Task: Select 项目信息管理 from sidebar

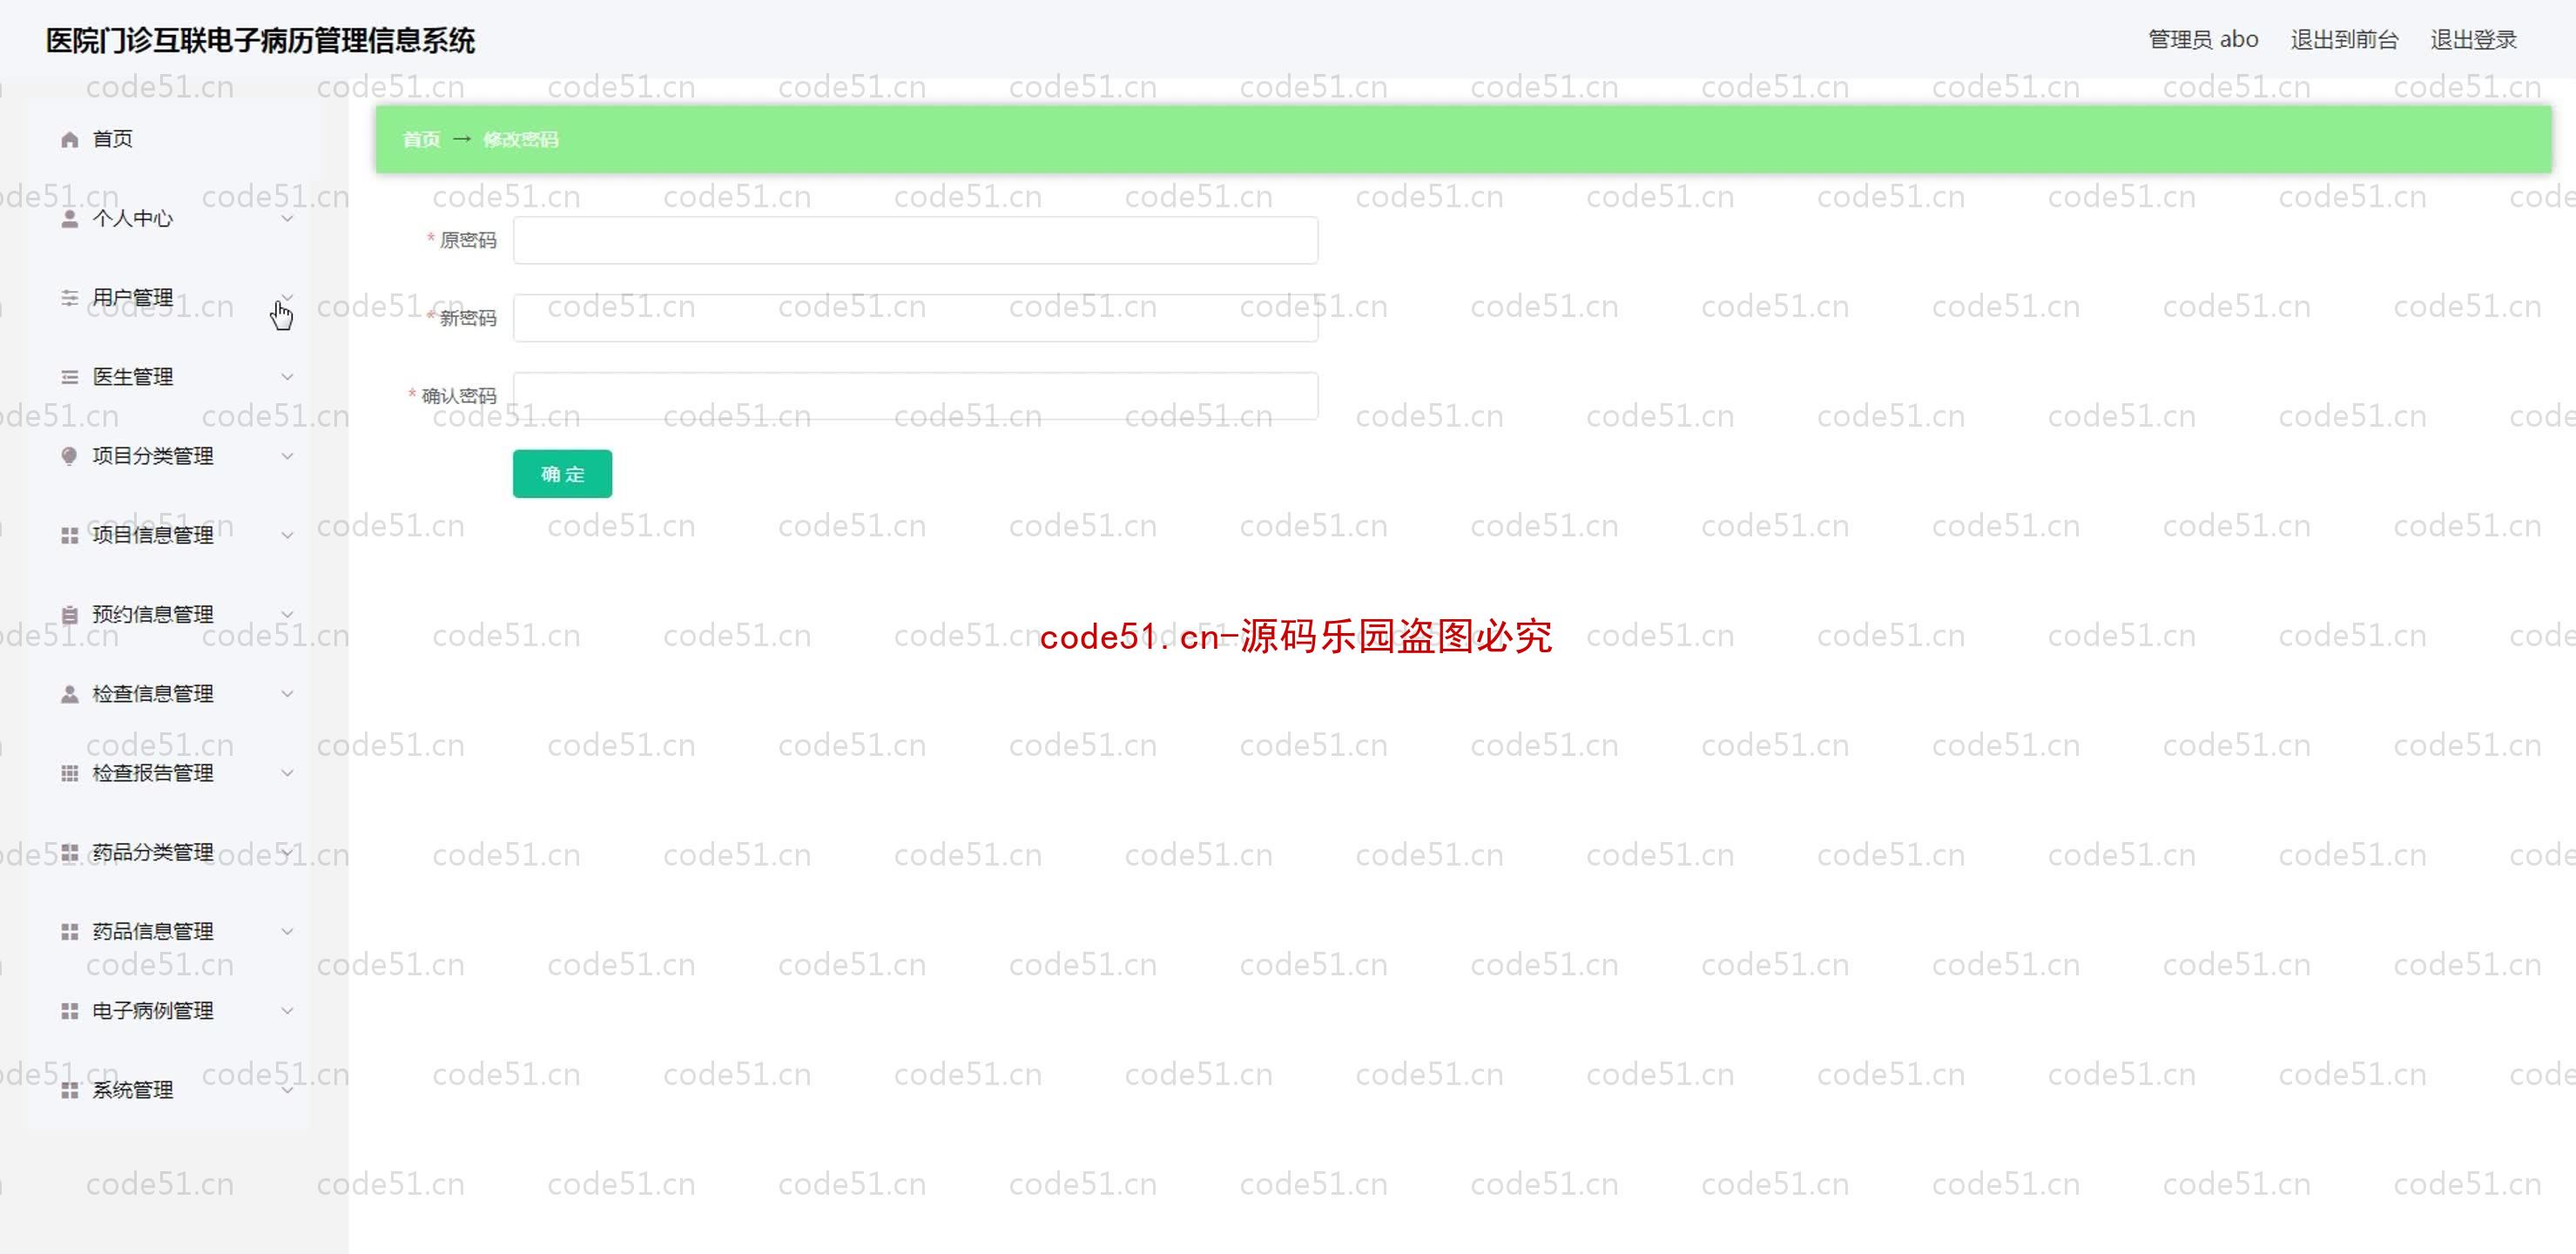Action: pyautogui.click(x=152, y=534)
